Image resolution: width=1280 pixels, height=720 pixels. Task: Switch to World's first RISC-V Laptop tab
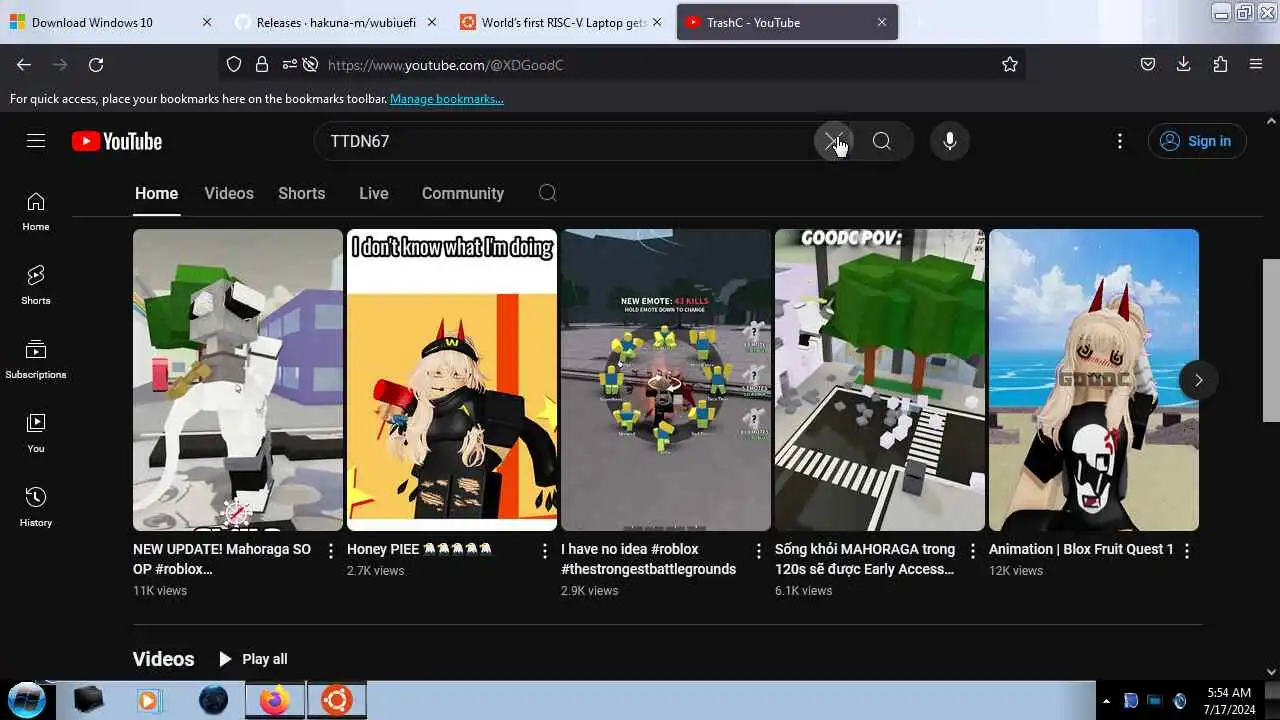(x=562, y=22)
